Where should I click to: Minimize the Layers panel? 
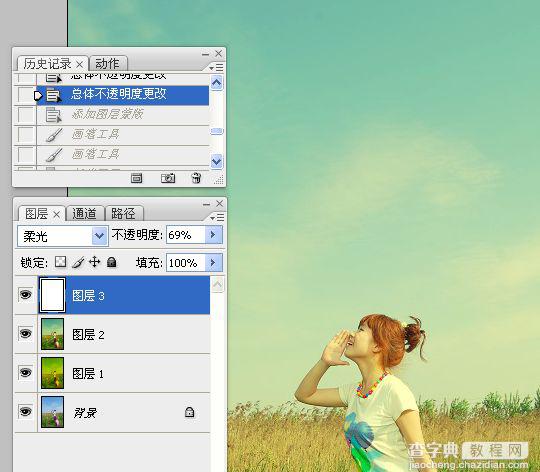pyautogui.click(x=206, y=204)
